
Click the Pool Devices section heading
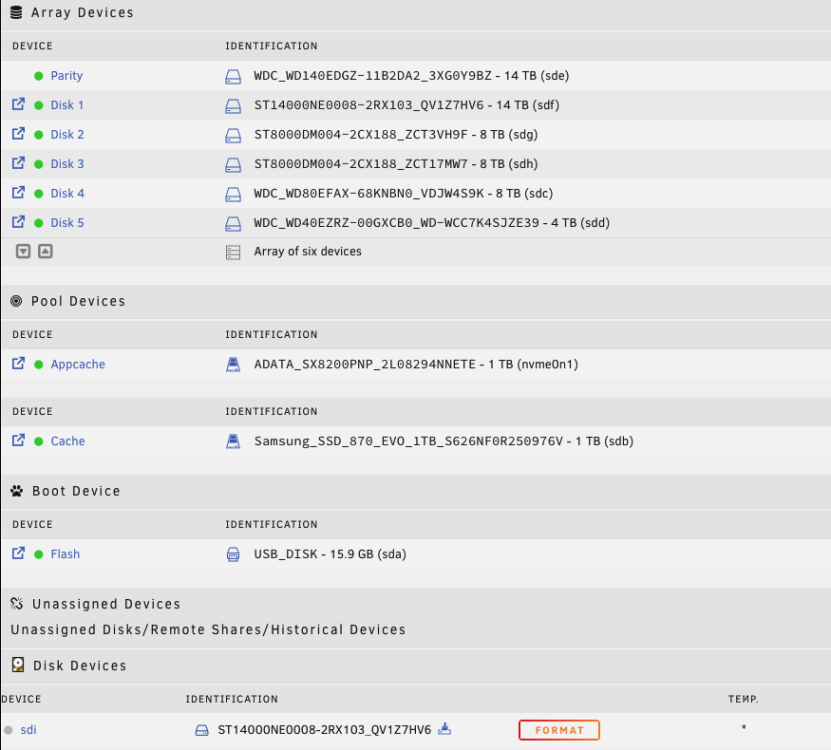78,301
